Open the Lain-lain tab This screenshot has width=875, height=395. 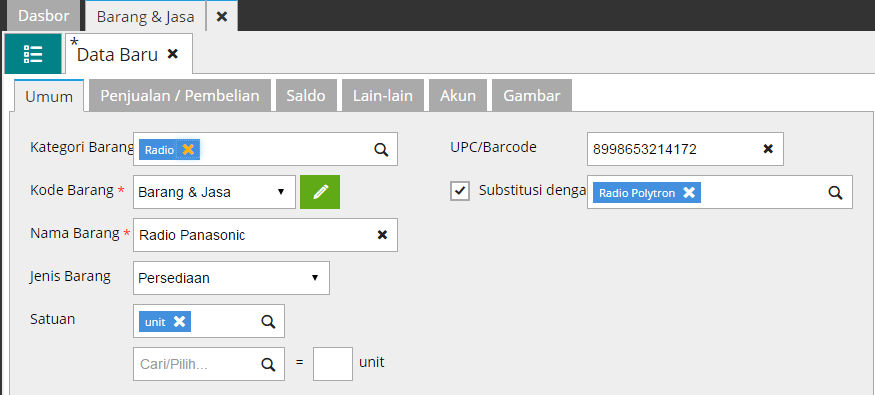tap(383, 95)
